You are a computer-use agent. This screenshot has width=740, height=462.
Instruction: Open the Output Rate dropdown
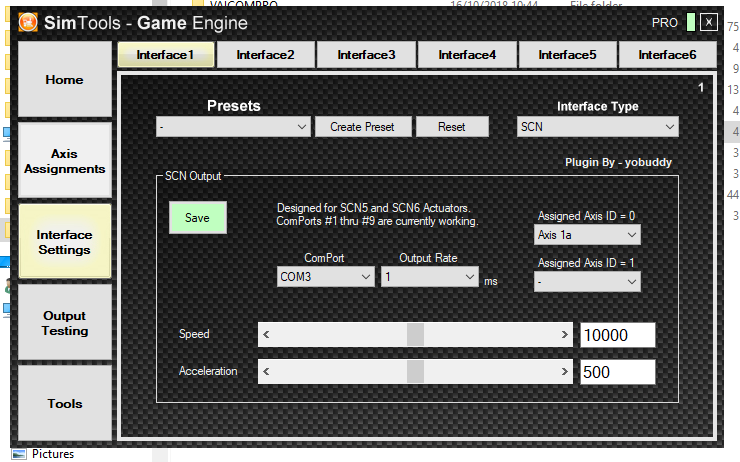coord(429,277)
